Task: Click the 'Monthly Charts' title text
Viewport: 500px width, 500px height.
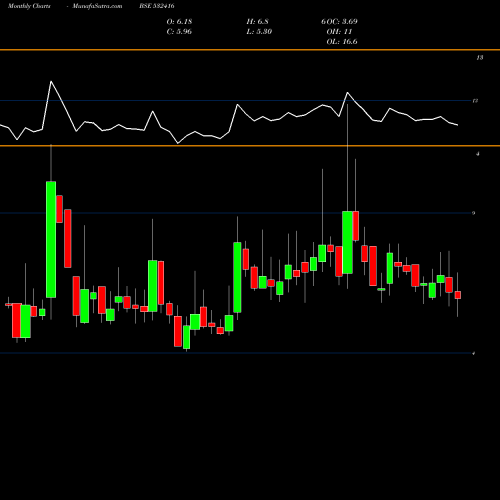Action: pyautogui.click(x=29, y=6)
